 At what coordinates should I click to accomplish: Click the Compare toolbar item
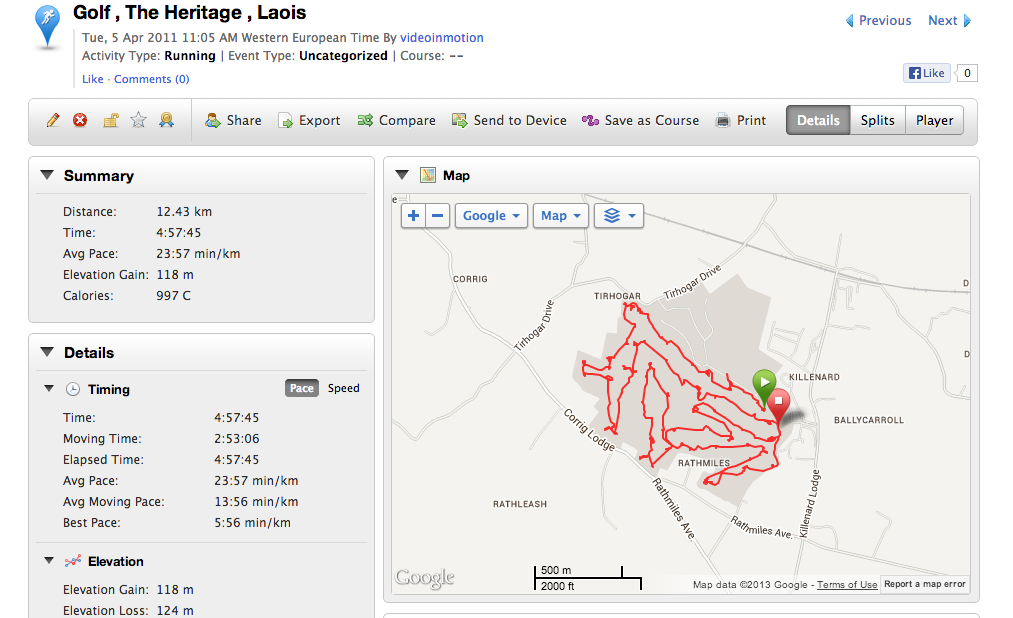397,120
